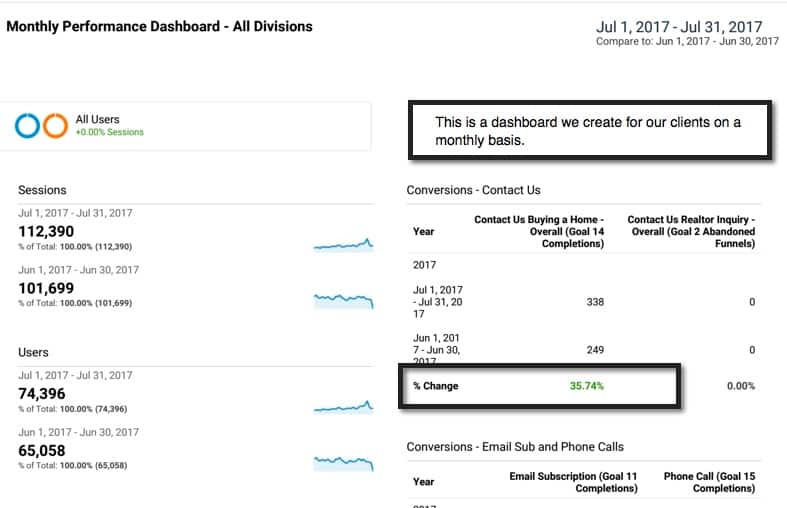Screen dimensions: 787x508
Task: Click the Monthly Performance Dashboard title
Action: tap(159, 26)
